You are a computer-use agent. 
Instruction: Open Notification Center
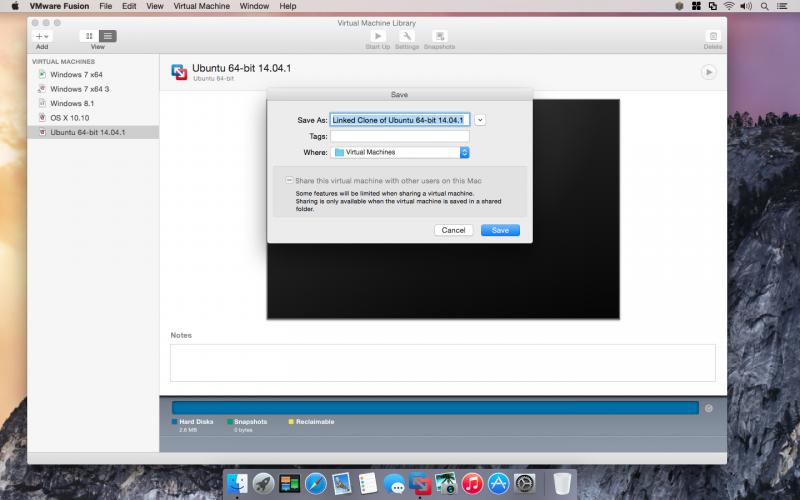point(782,6)
